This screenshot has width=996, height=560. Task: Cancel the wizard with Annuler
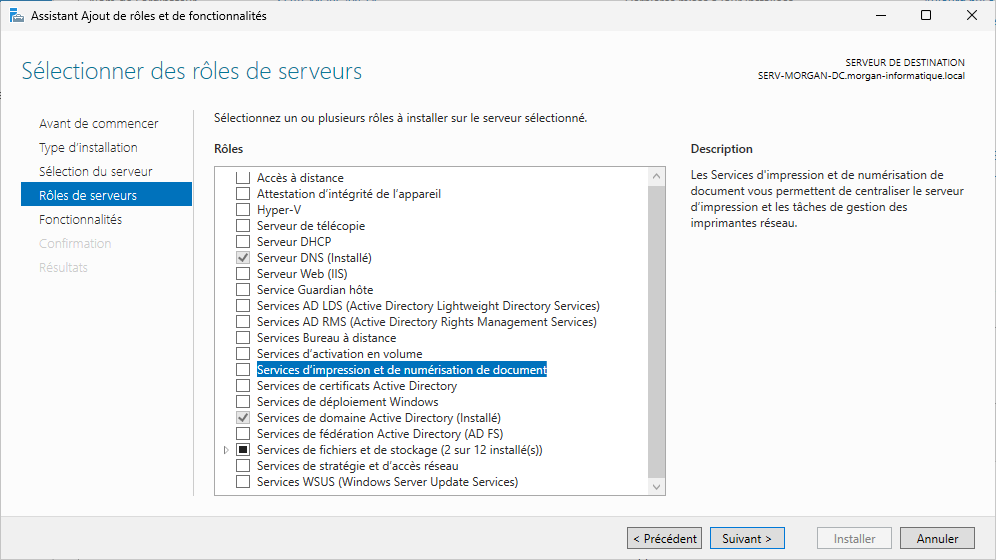937,539
